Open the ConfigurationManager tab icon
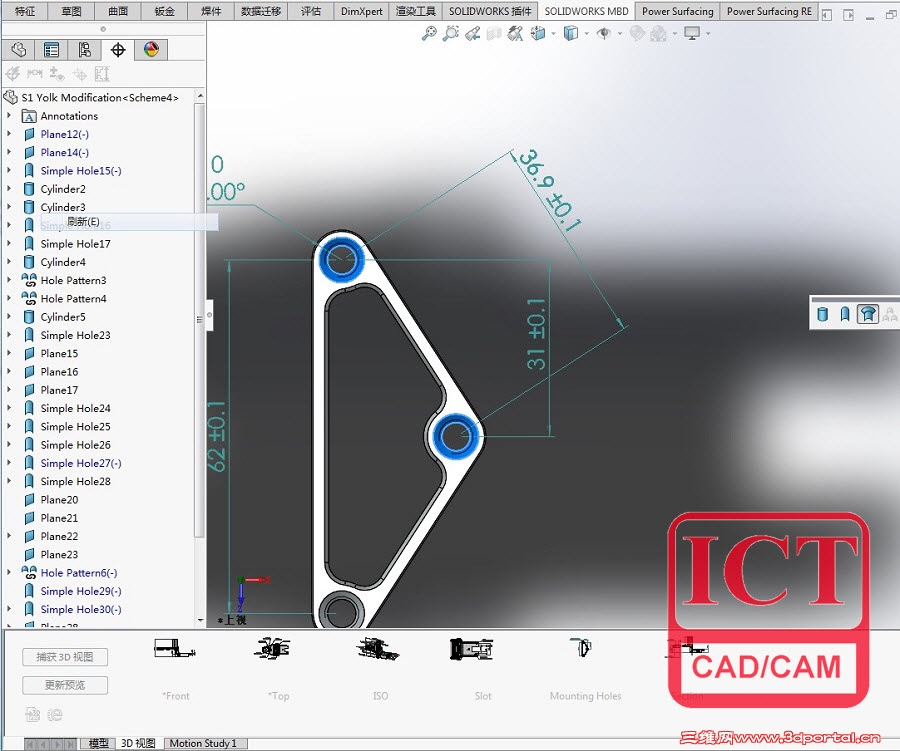900x751 pixels. point(84,50)
